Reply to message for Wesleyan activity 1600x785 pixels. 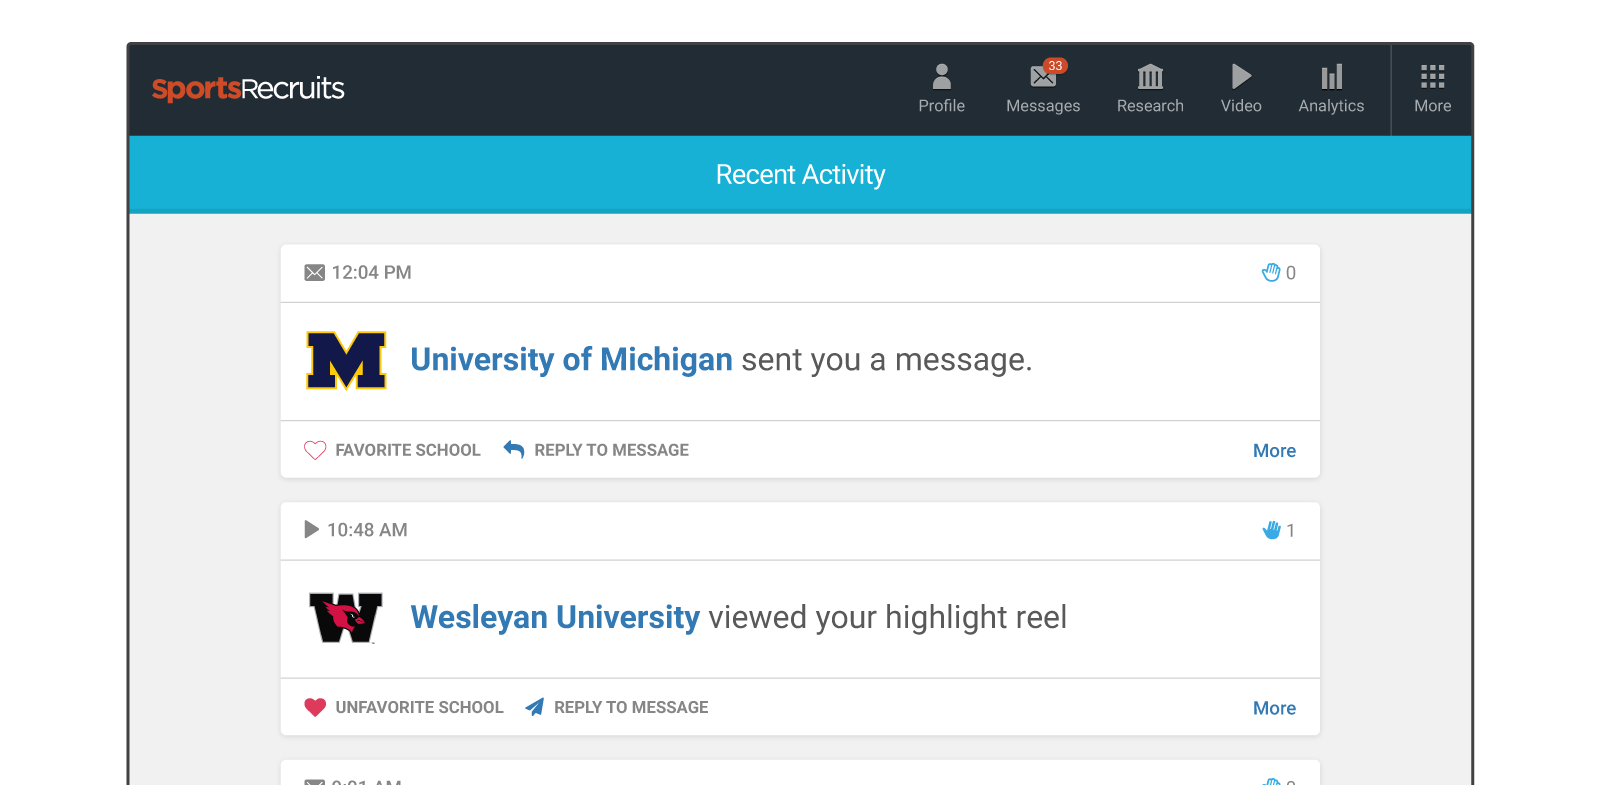coord(617,707)
